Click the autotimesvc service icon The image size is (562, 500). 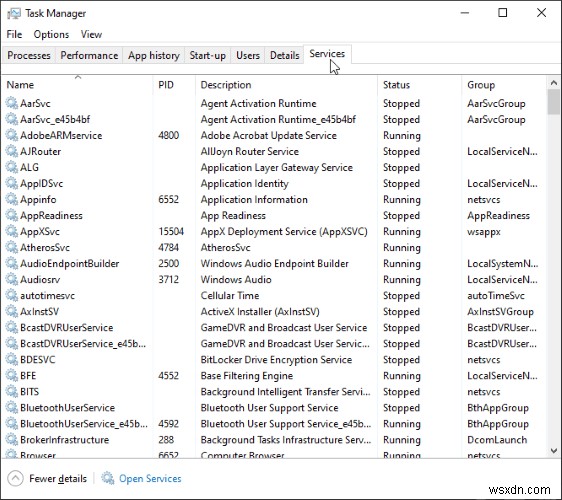(x=12, y=295)
